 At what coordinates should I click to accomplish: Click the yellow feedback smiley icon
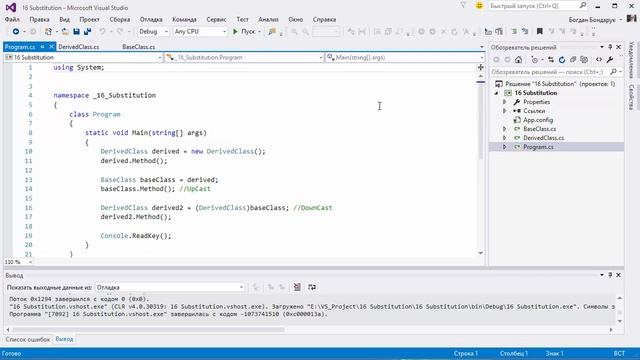tap(479, 6)
